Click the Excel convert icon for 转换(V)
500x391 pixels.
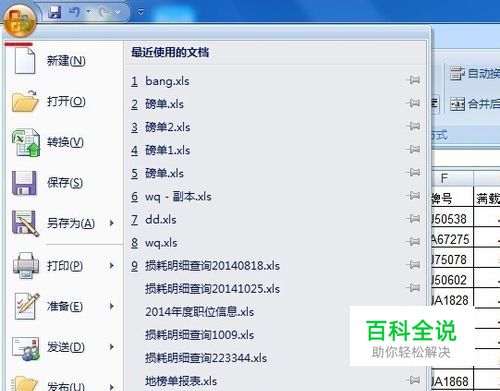click(x=26, y=142)
